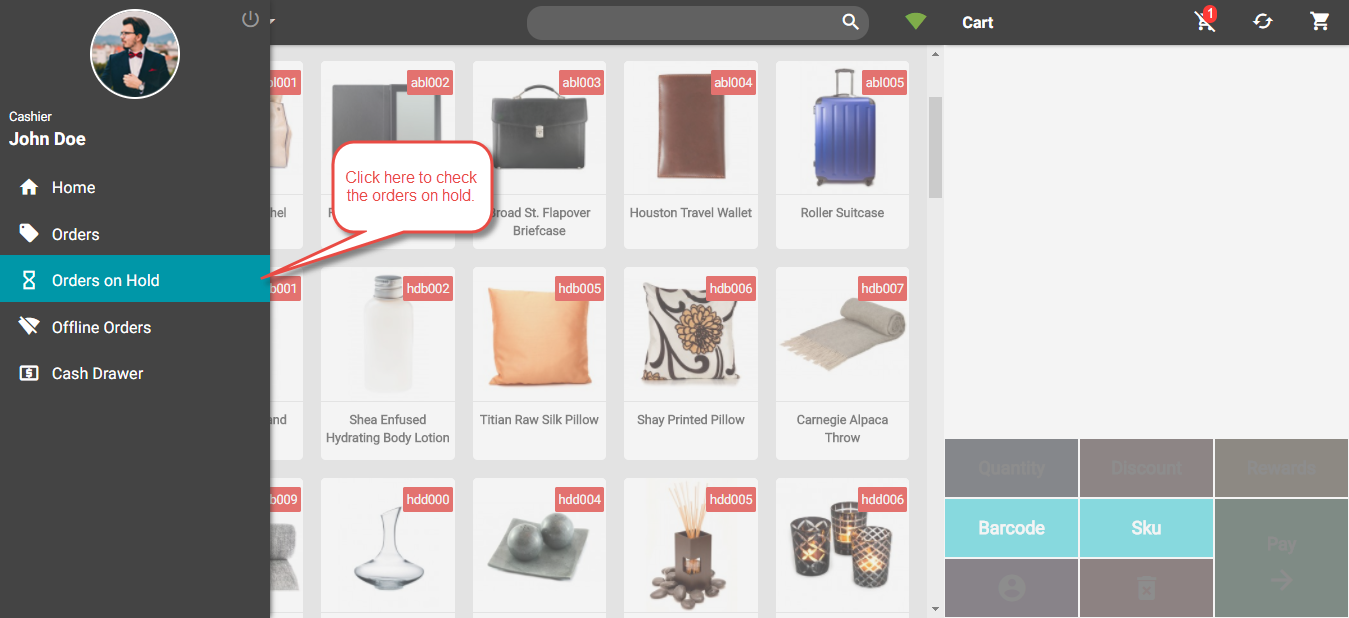Open held carts icon with badge 1

pyautogui.click(x=1206, y=20)
